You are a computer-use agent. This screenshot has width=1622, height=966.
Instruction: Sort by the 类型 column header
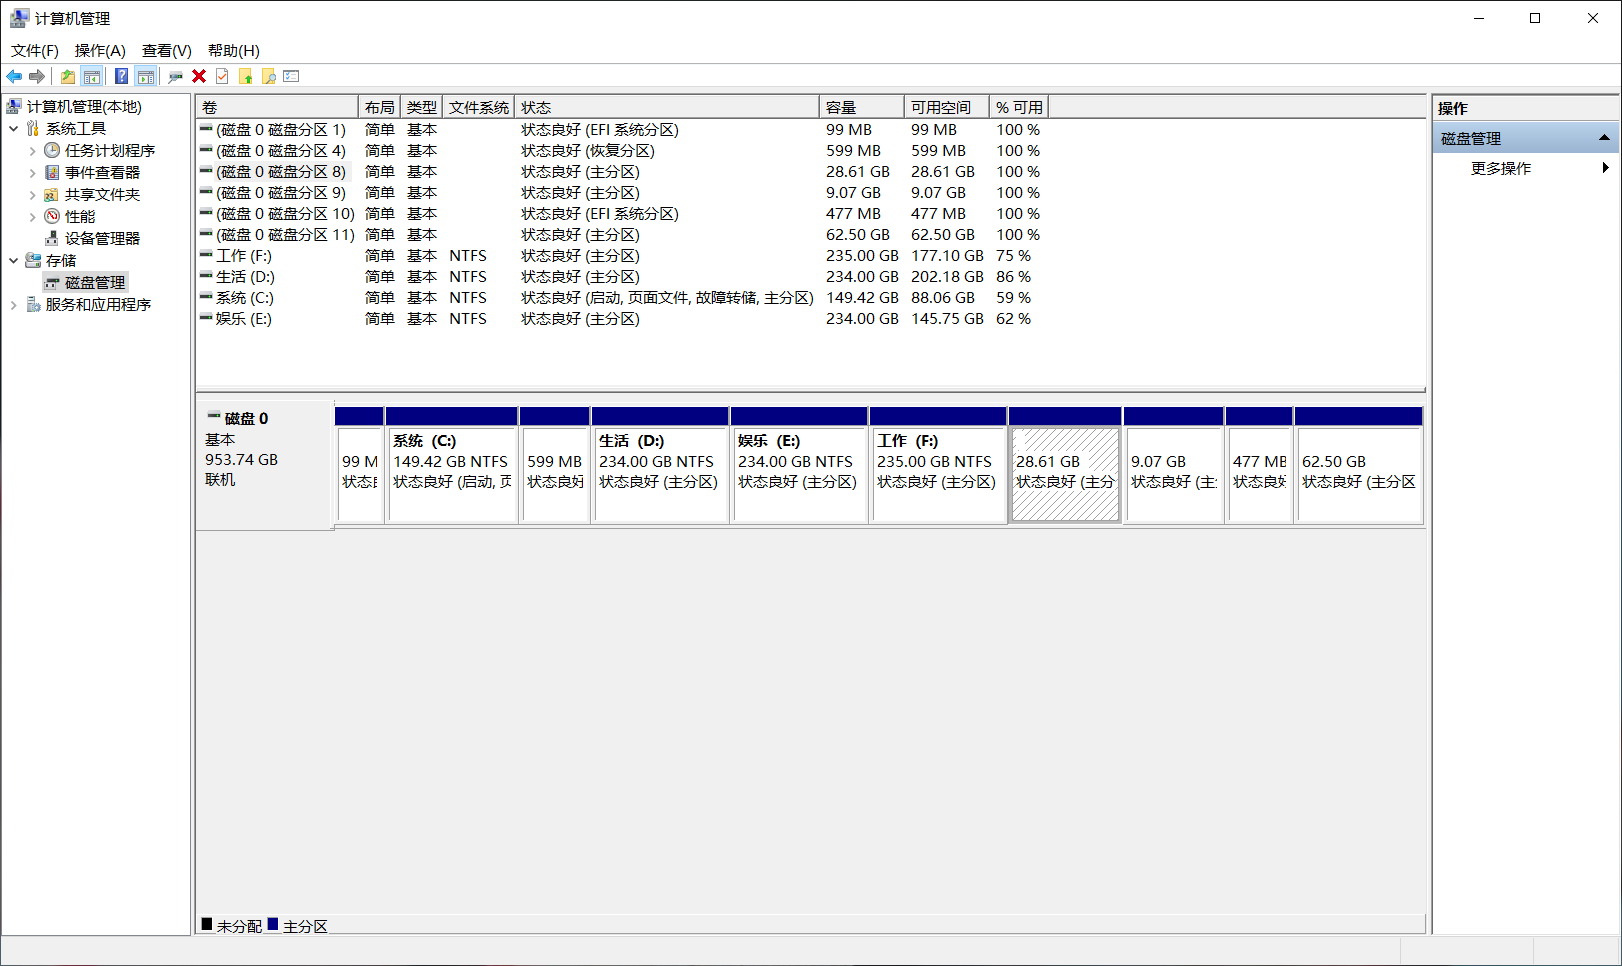pos(421,107)
